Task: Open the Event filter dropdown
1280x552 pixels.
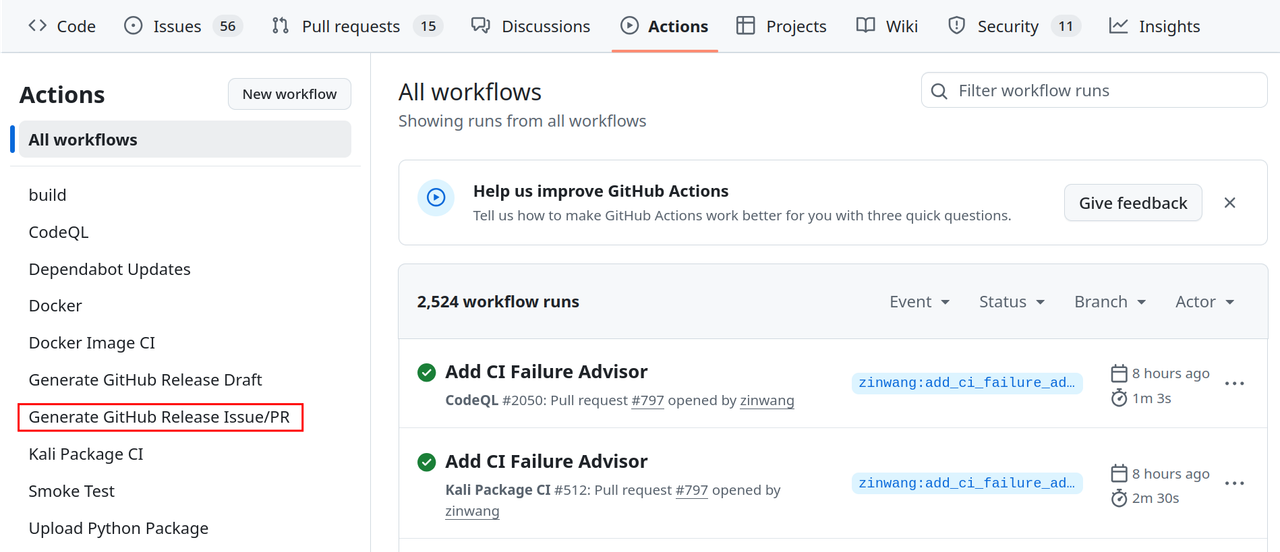Action: pyautogui.click(x=920, y=302)
